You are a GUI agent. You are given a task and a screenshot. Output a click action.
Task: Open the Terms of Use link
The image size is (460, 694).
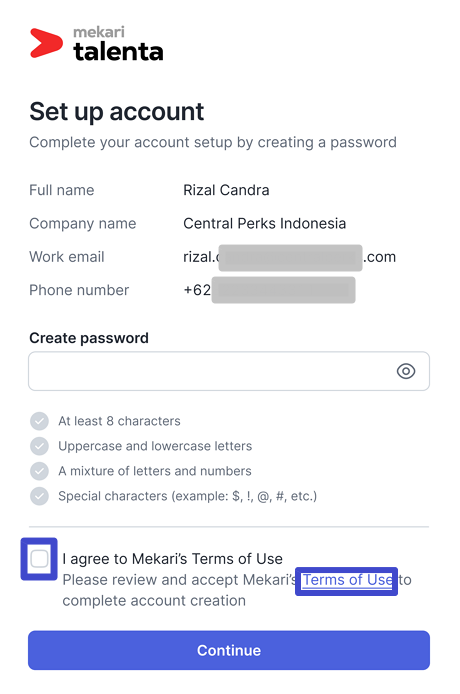click(347, 580)
